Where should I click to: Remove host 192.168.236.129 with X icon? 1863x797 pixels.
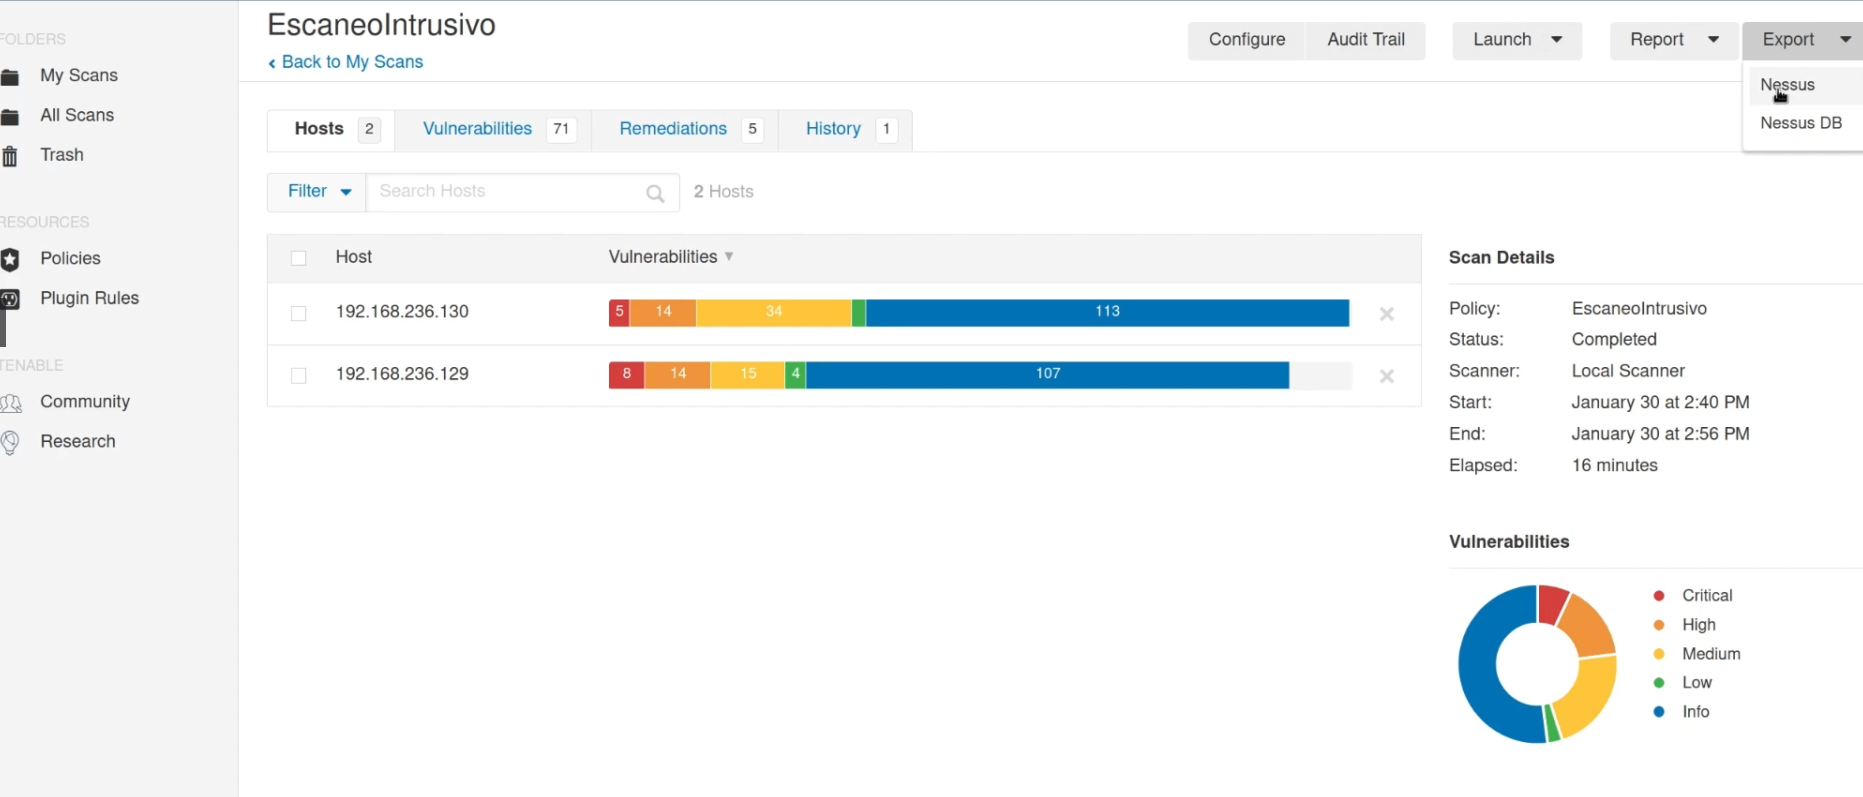[1386, 376]
